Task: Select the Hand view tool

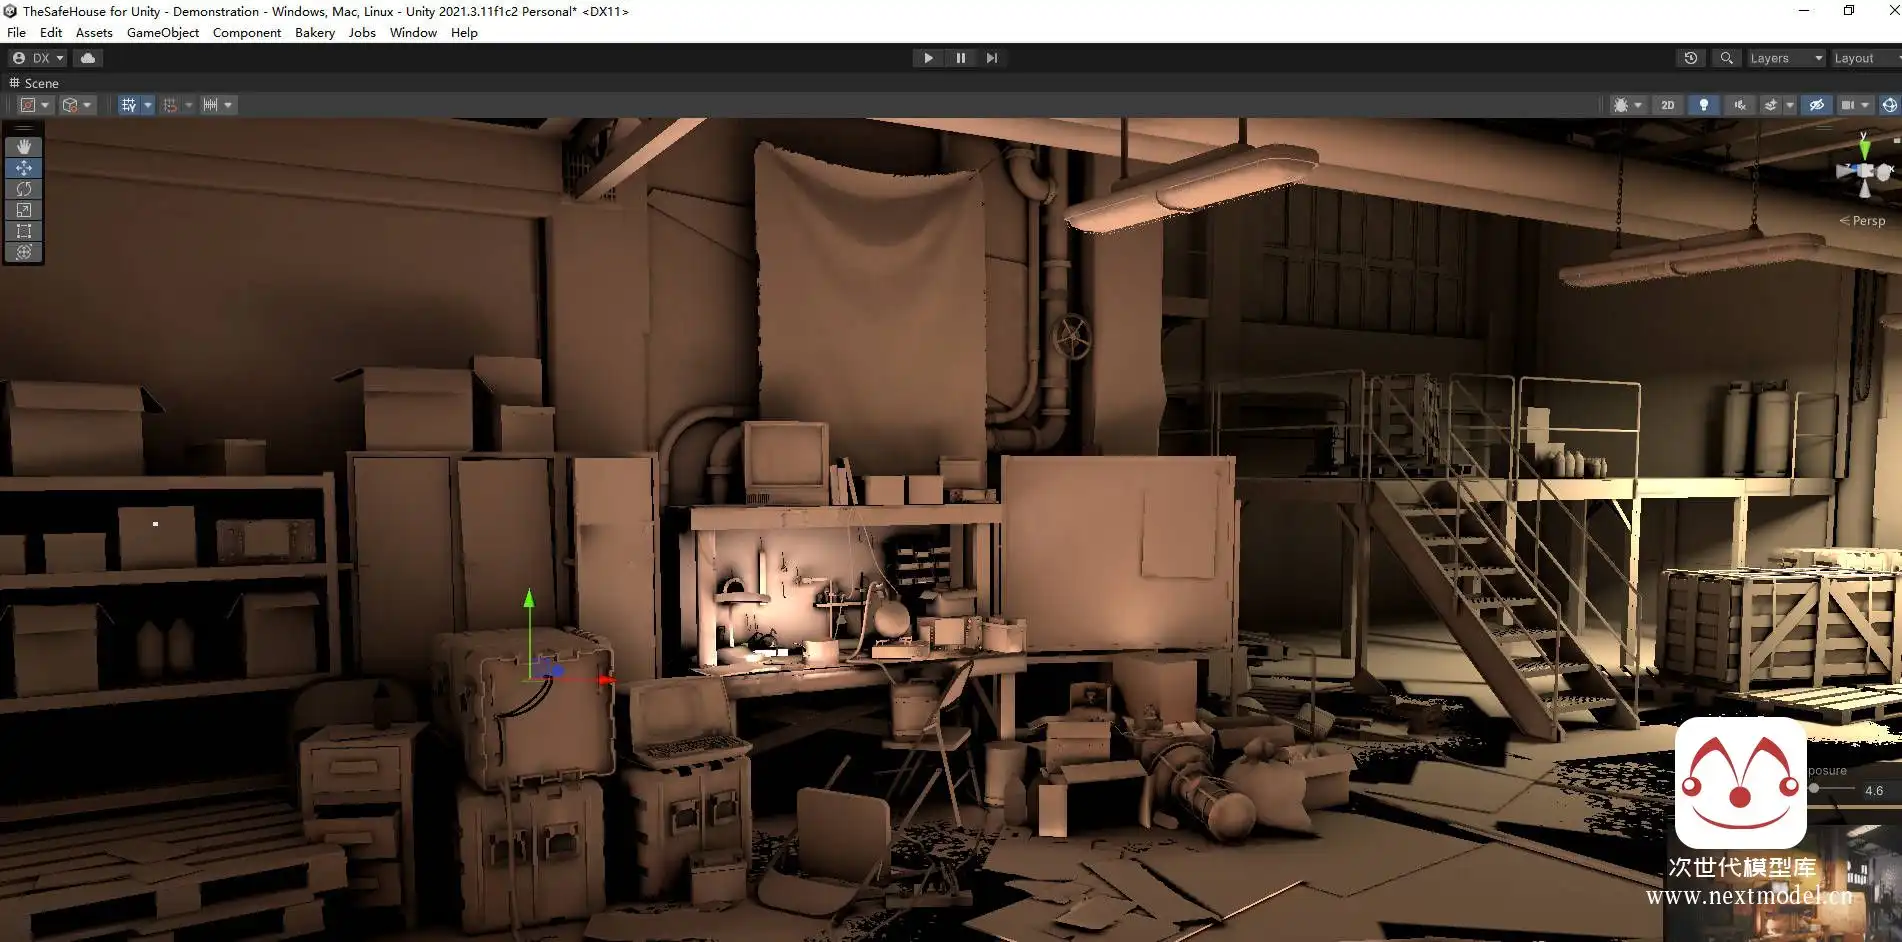Action: point(24,147)
